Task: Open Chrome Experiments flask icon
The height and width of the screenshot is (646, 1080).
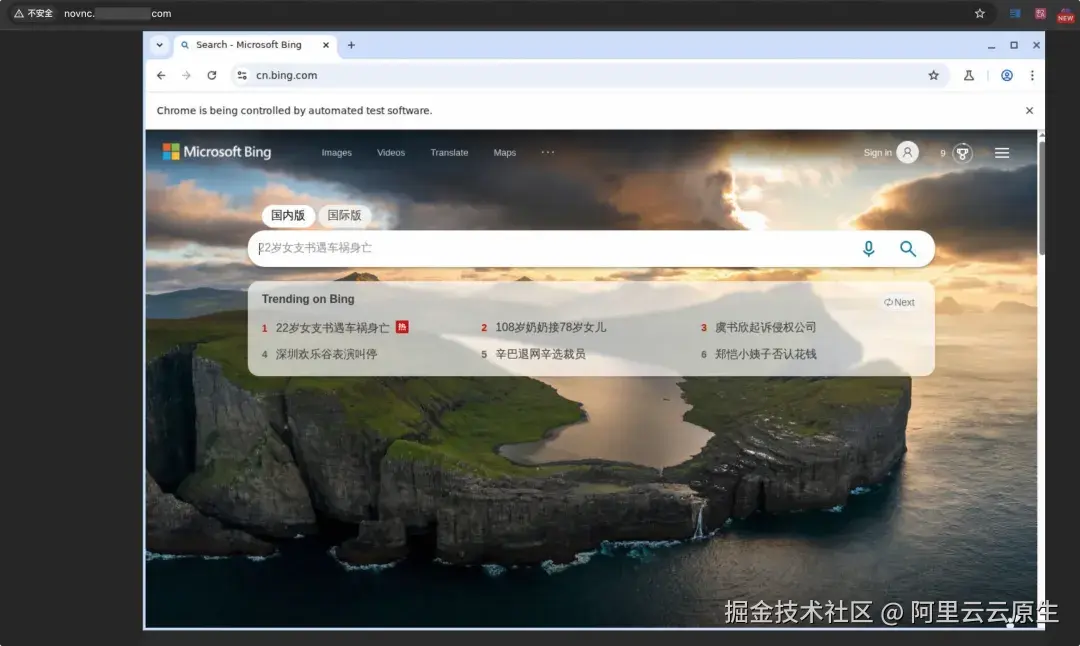Action: [969, 75]
